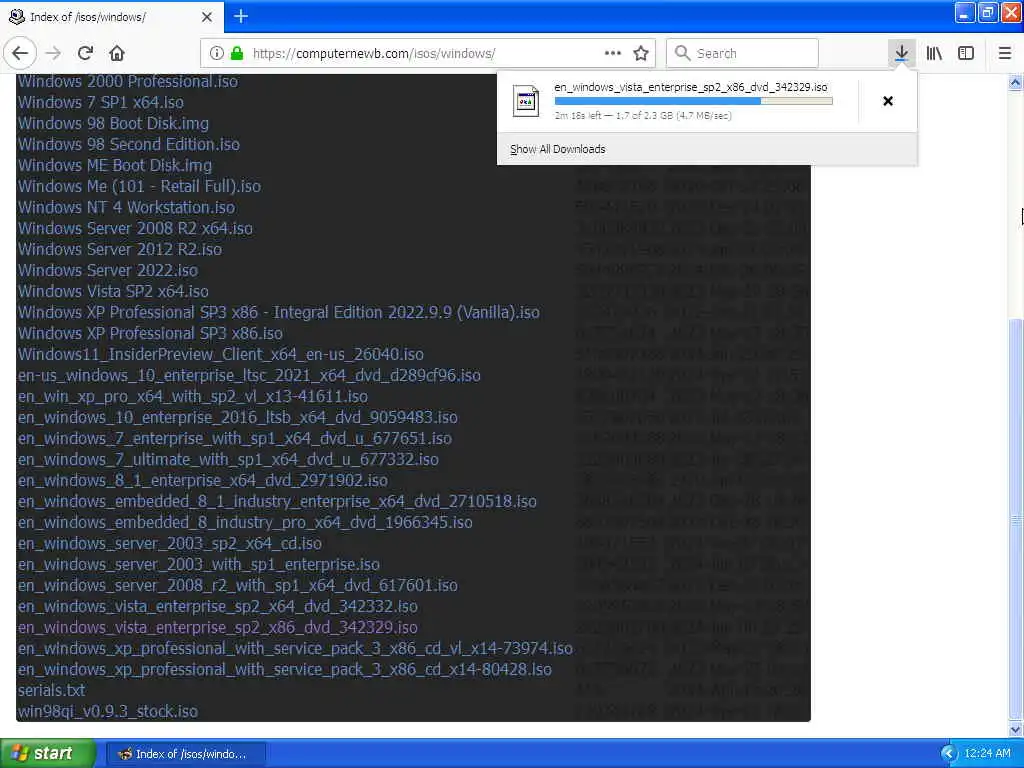This screenshot has height=768, width=1024.
Task: Download en_windows_8_1_enterprise_x64_dvd_2971902.iso
Action: pyautogui.click(x=202, y=480)
